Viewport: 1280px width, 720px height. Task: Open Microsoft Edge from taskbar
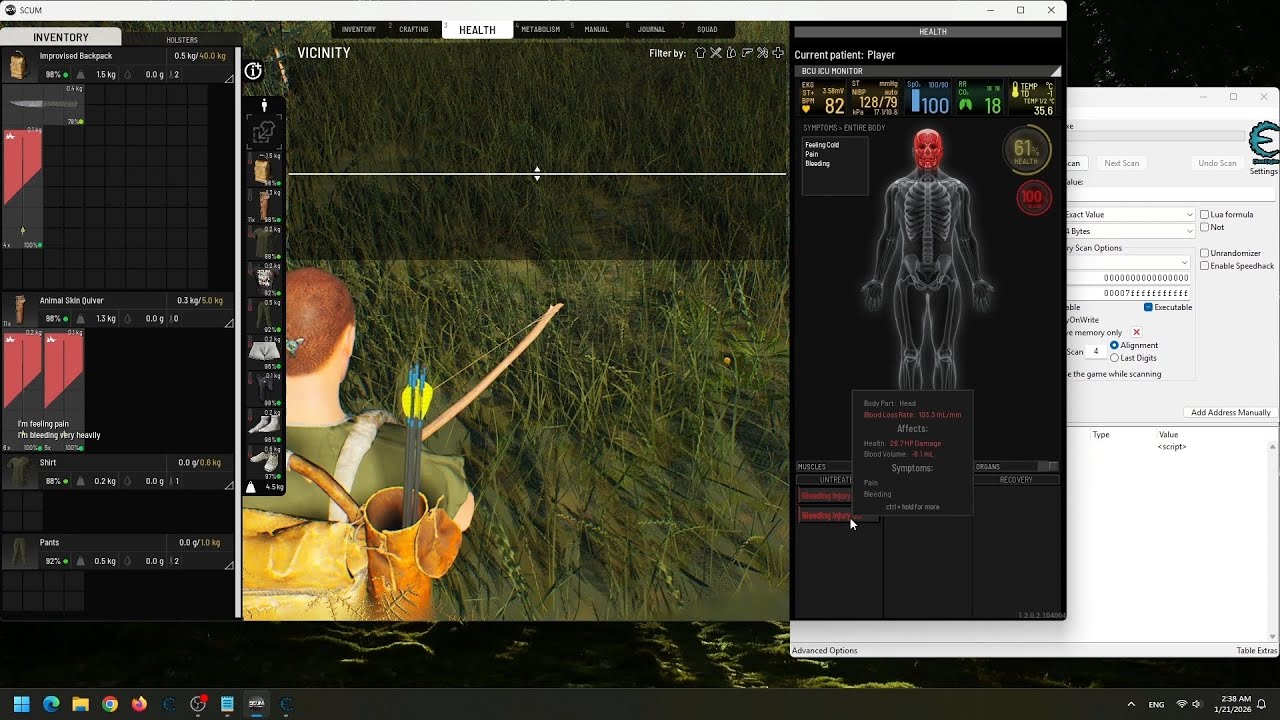click(51, 704)
